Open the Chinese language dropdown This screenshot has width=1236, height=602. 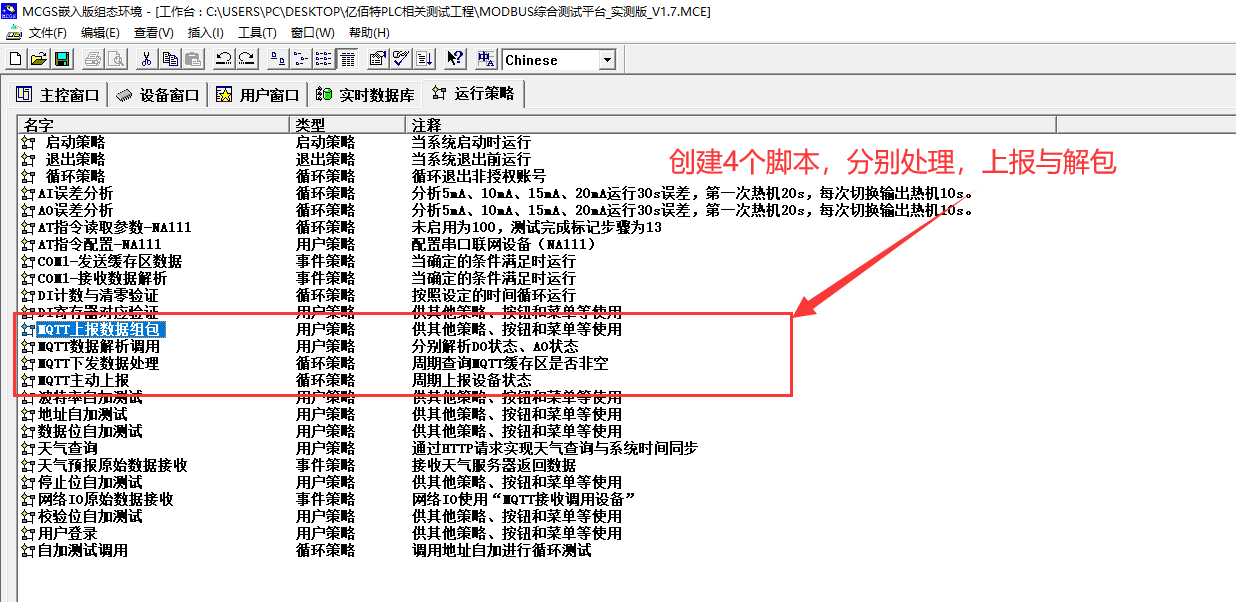tap(607, 60)
